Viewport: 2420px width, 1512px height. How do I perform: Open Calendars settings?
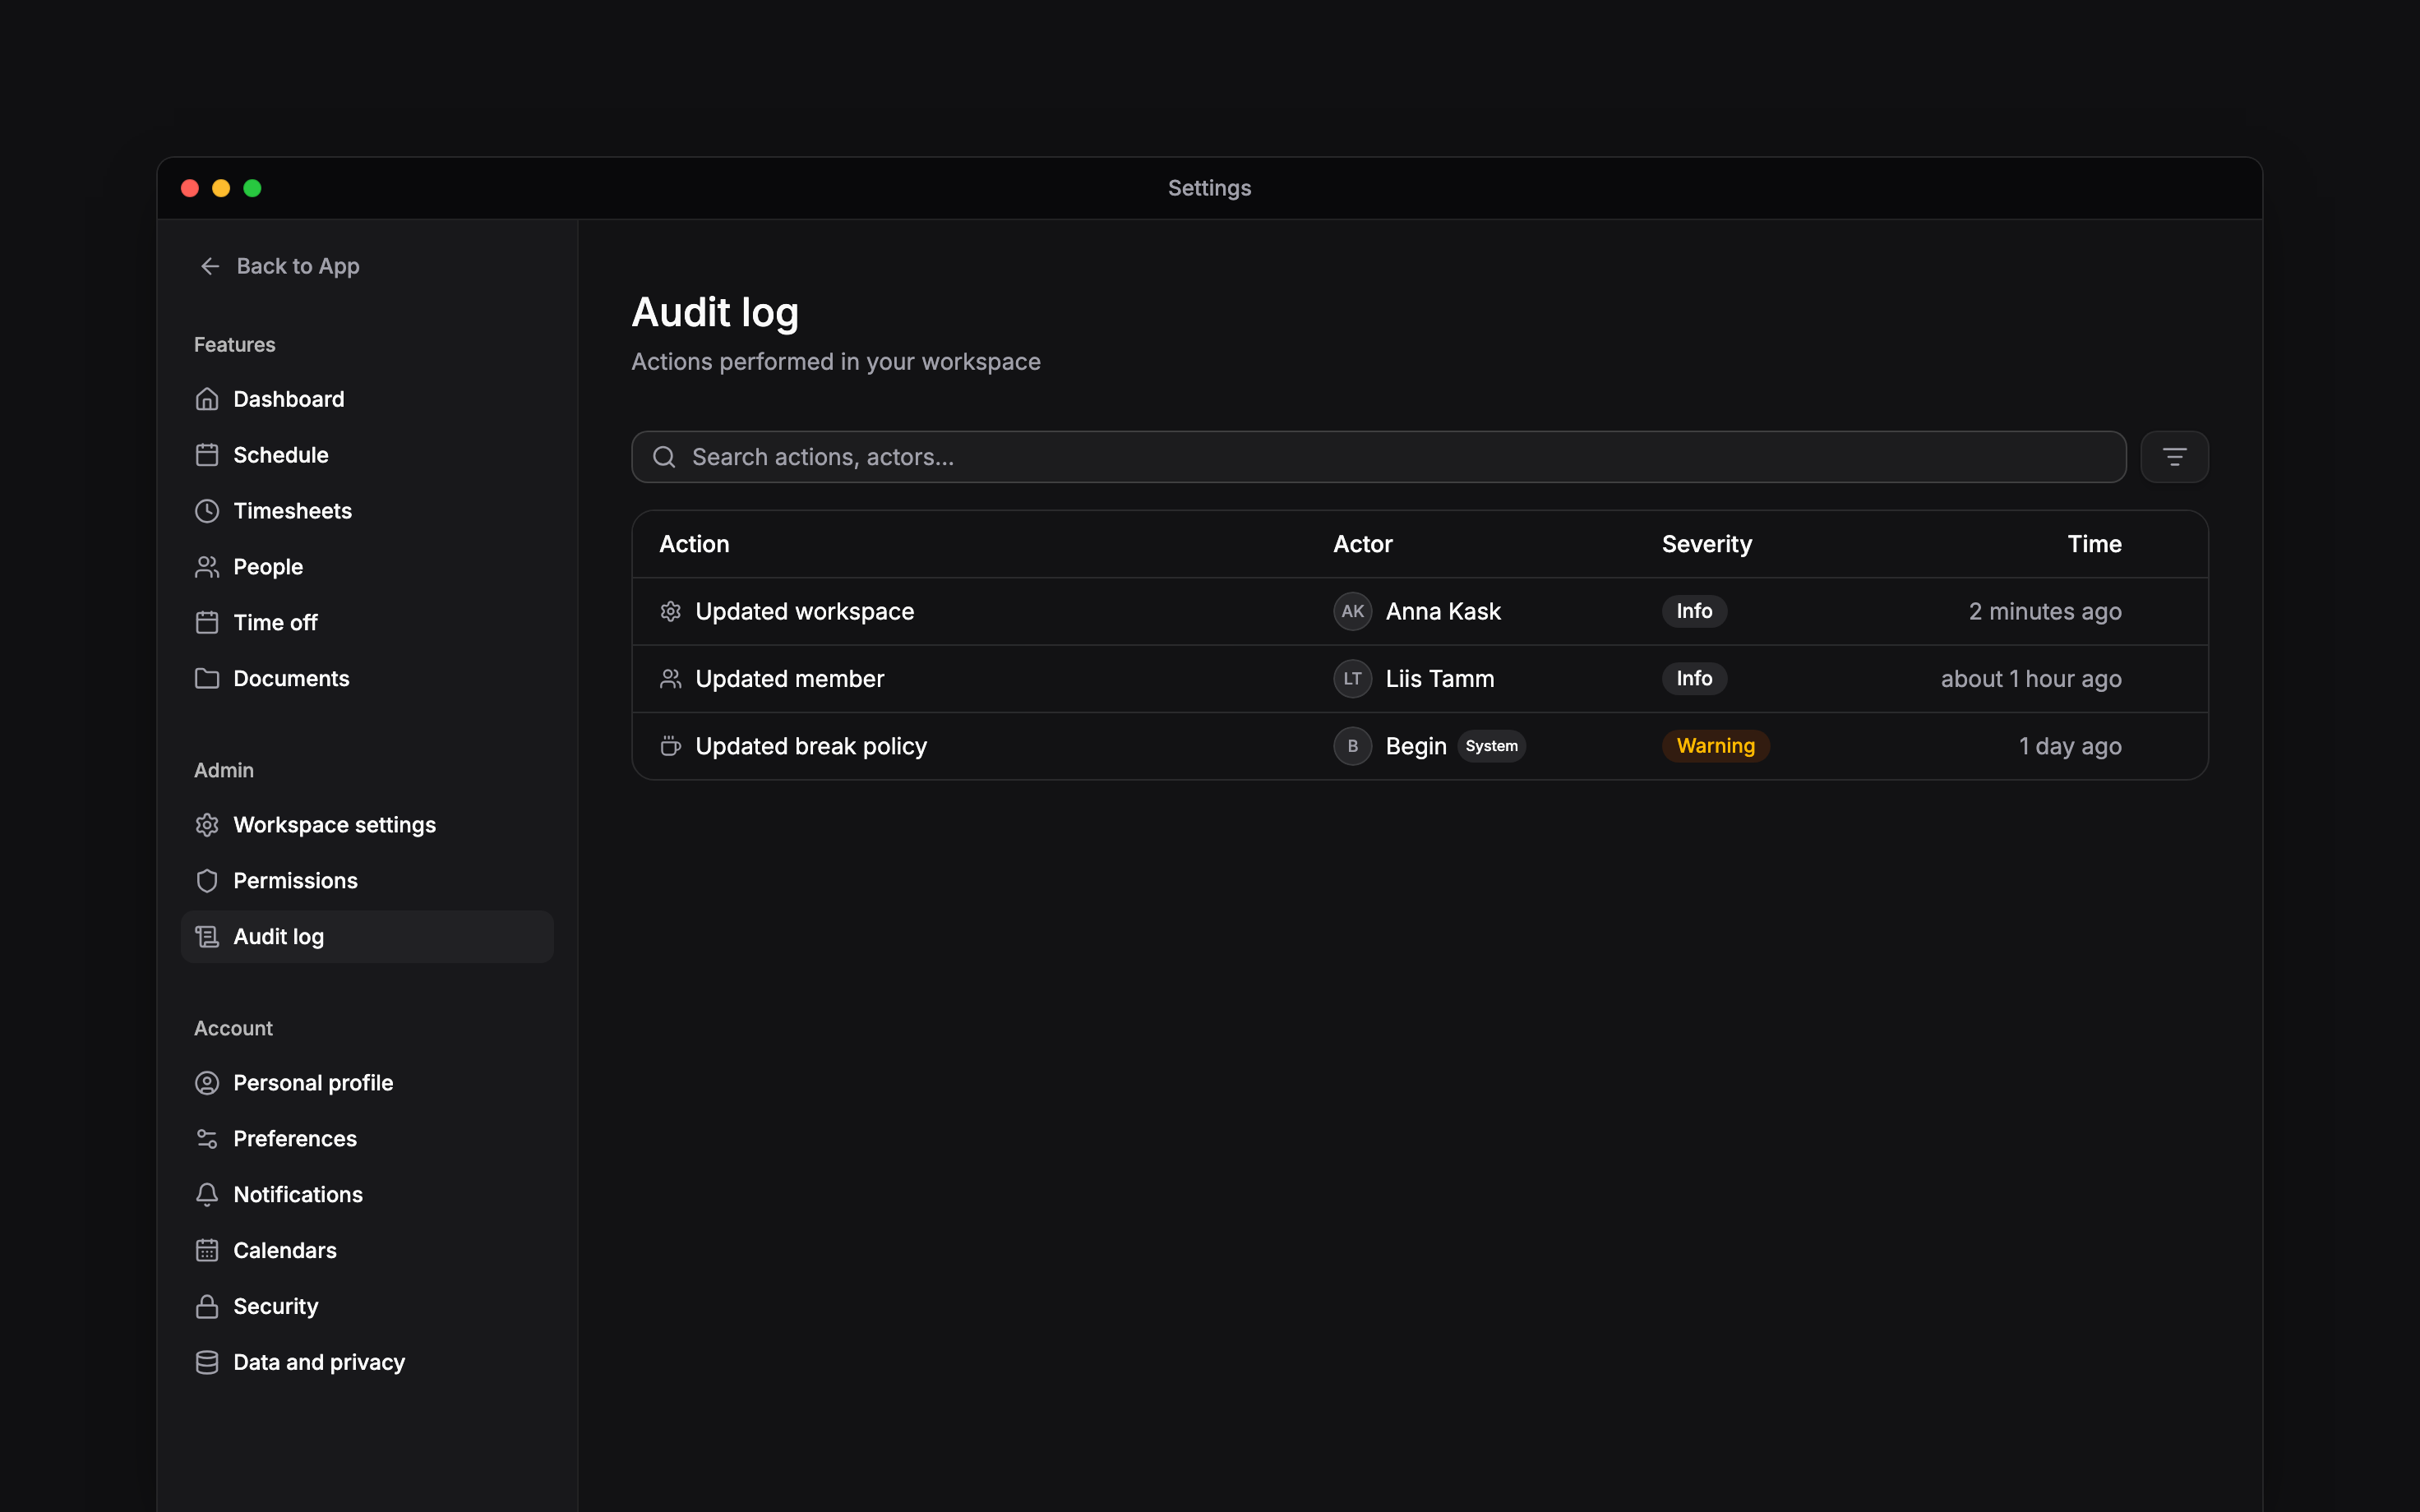tap(367, 1251)
